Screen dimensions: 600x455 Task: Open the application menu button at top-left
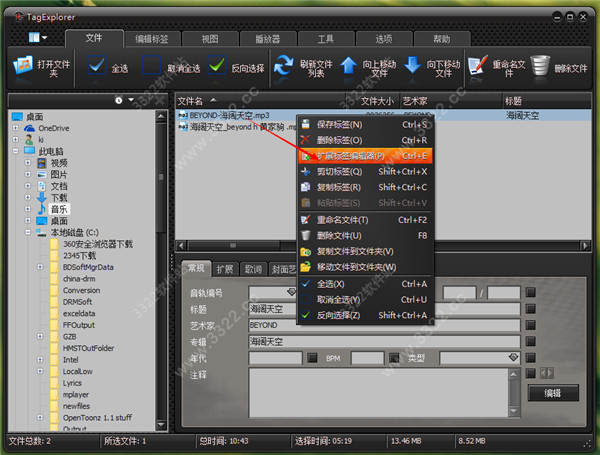point(38,38)
